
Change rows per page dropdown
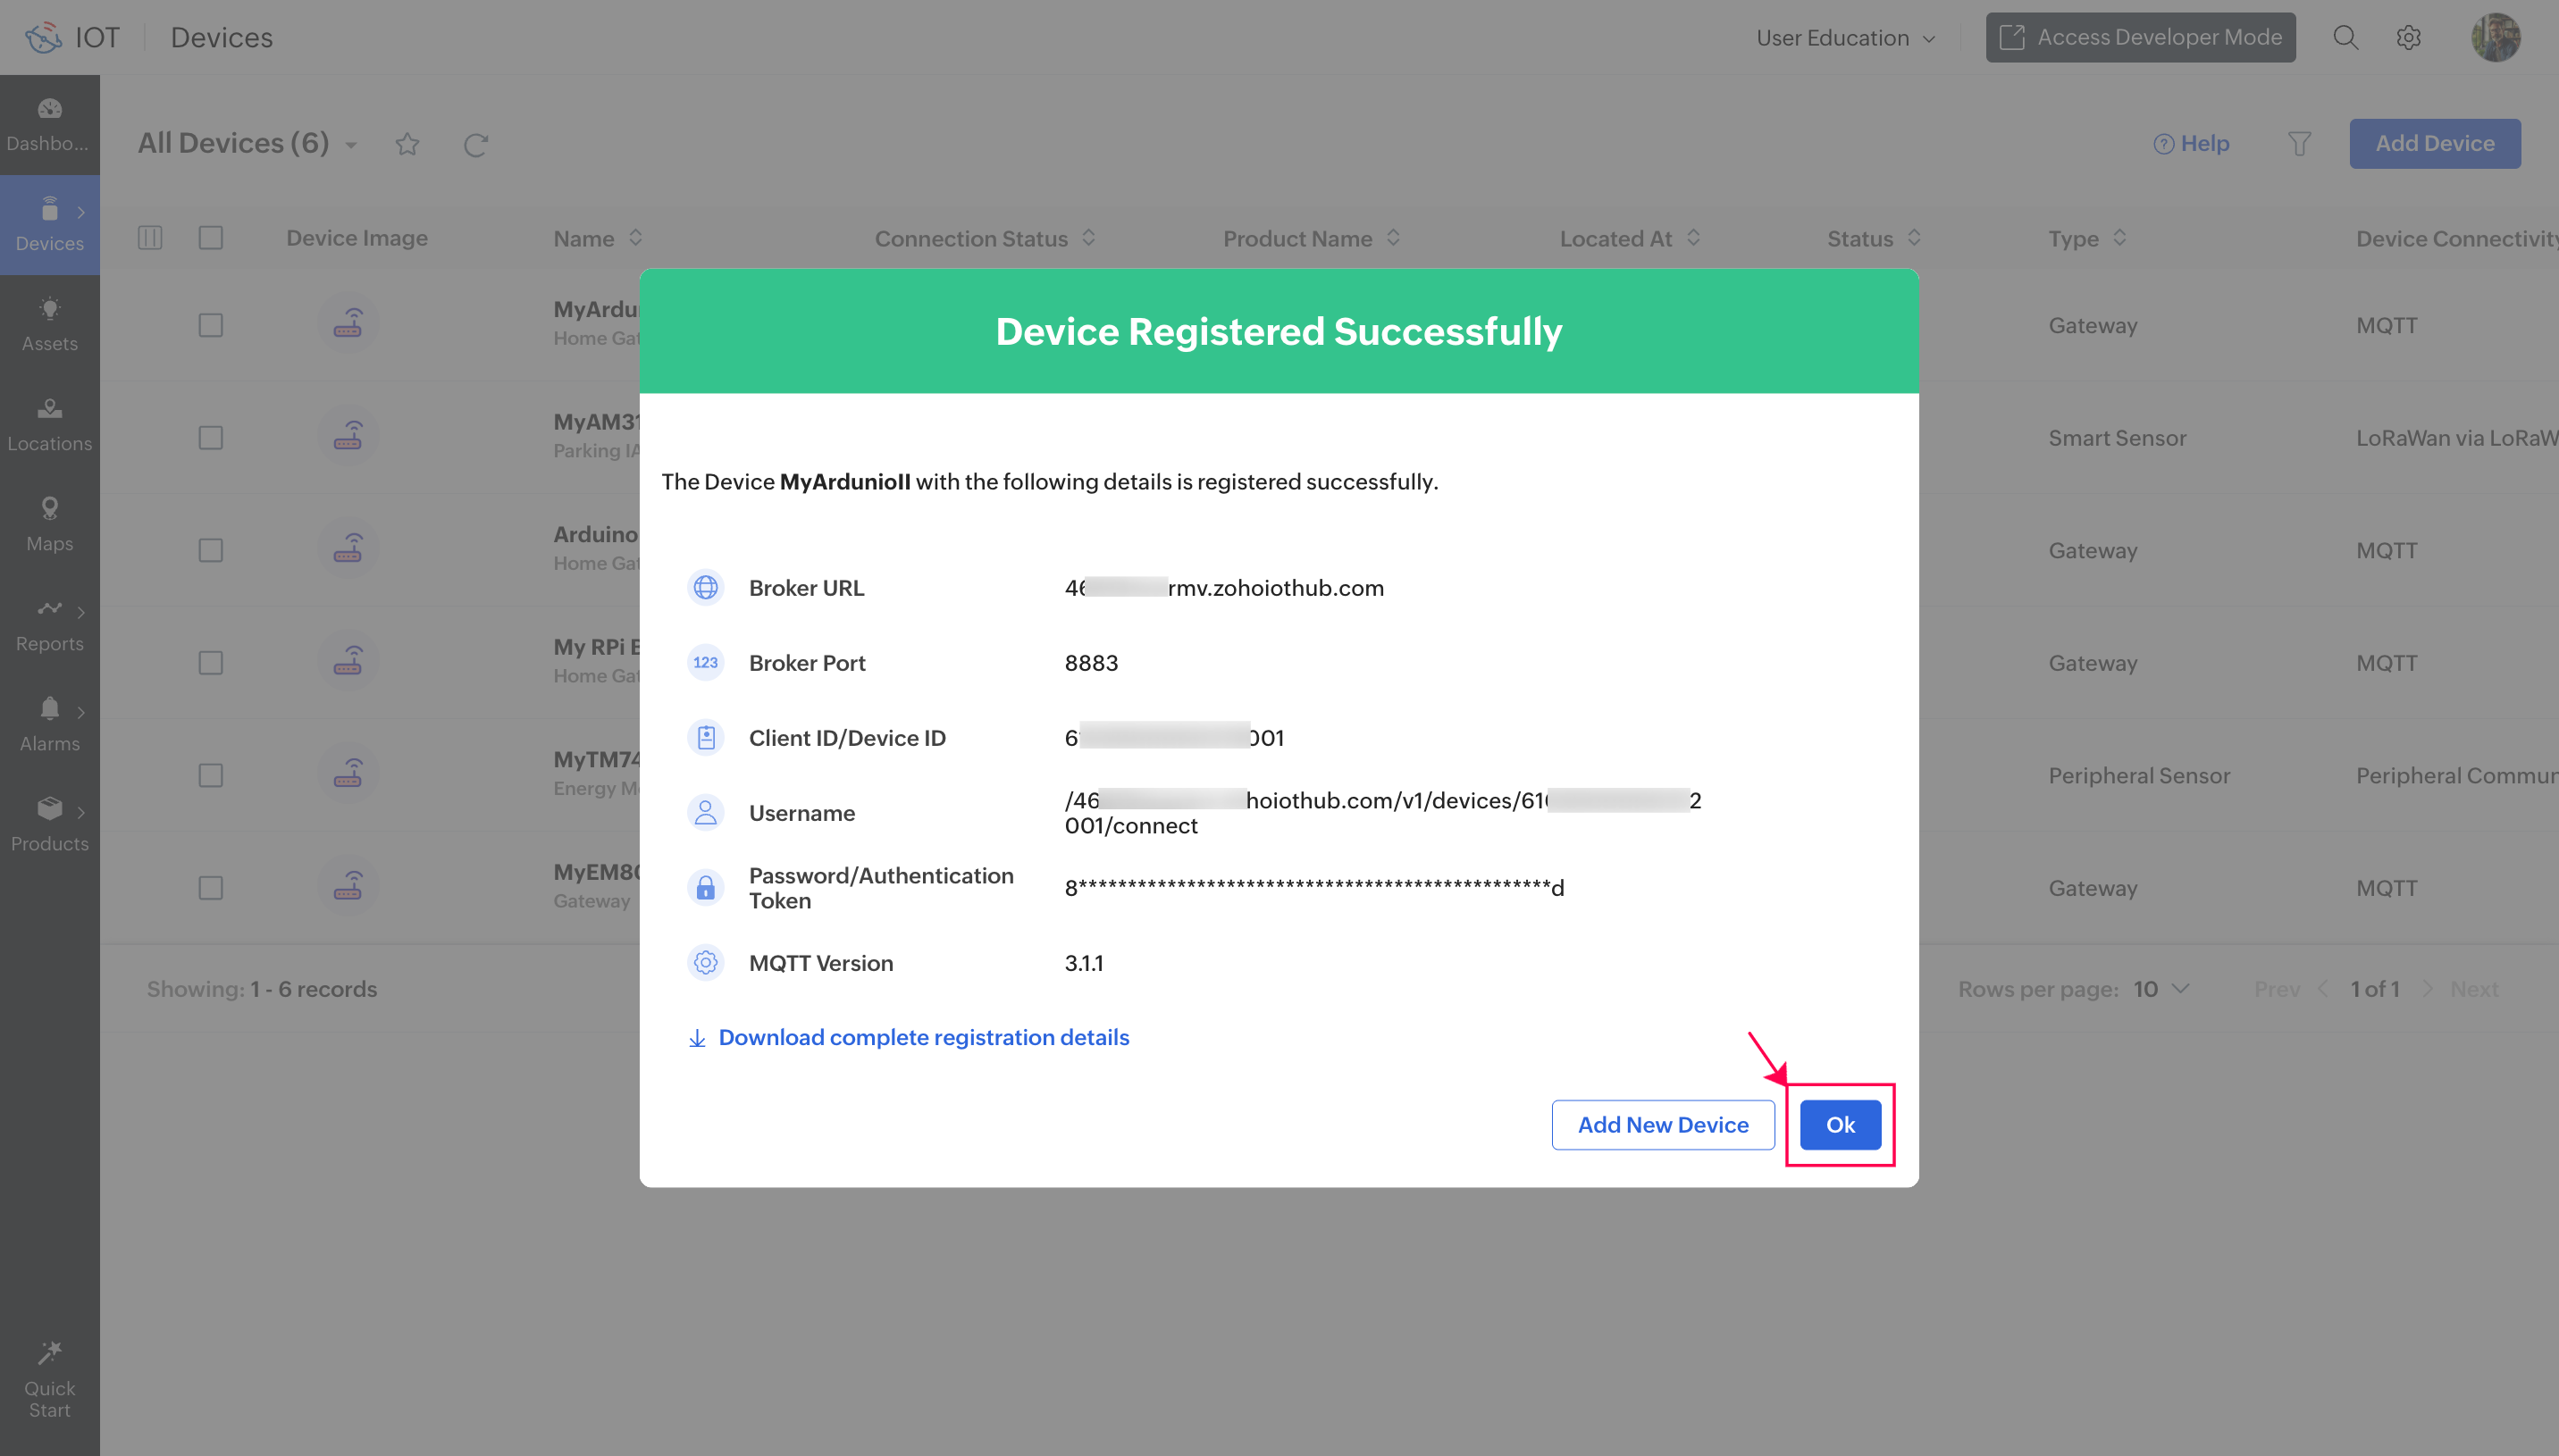click(x=2161, y=989)
